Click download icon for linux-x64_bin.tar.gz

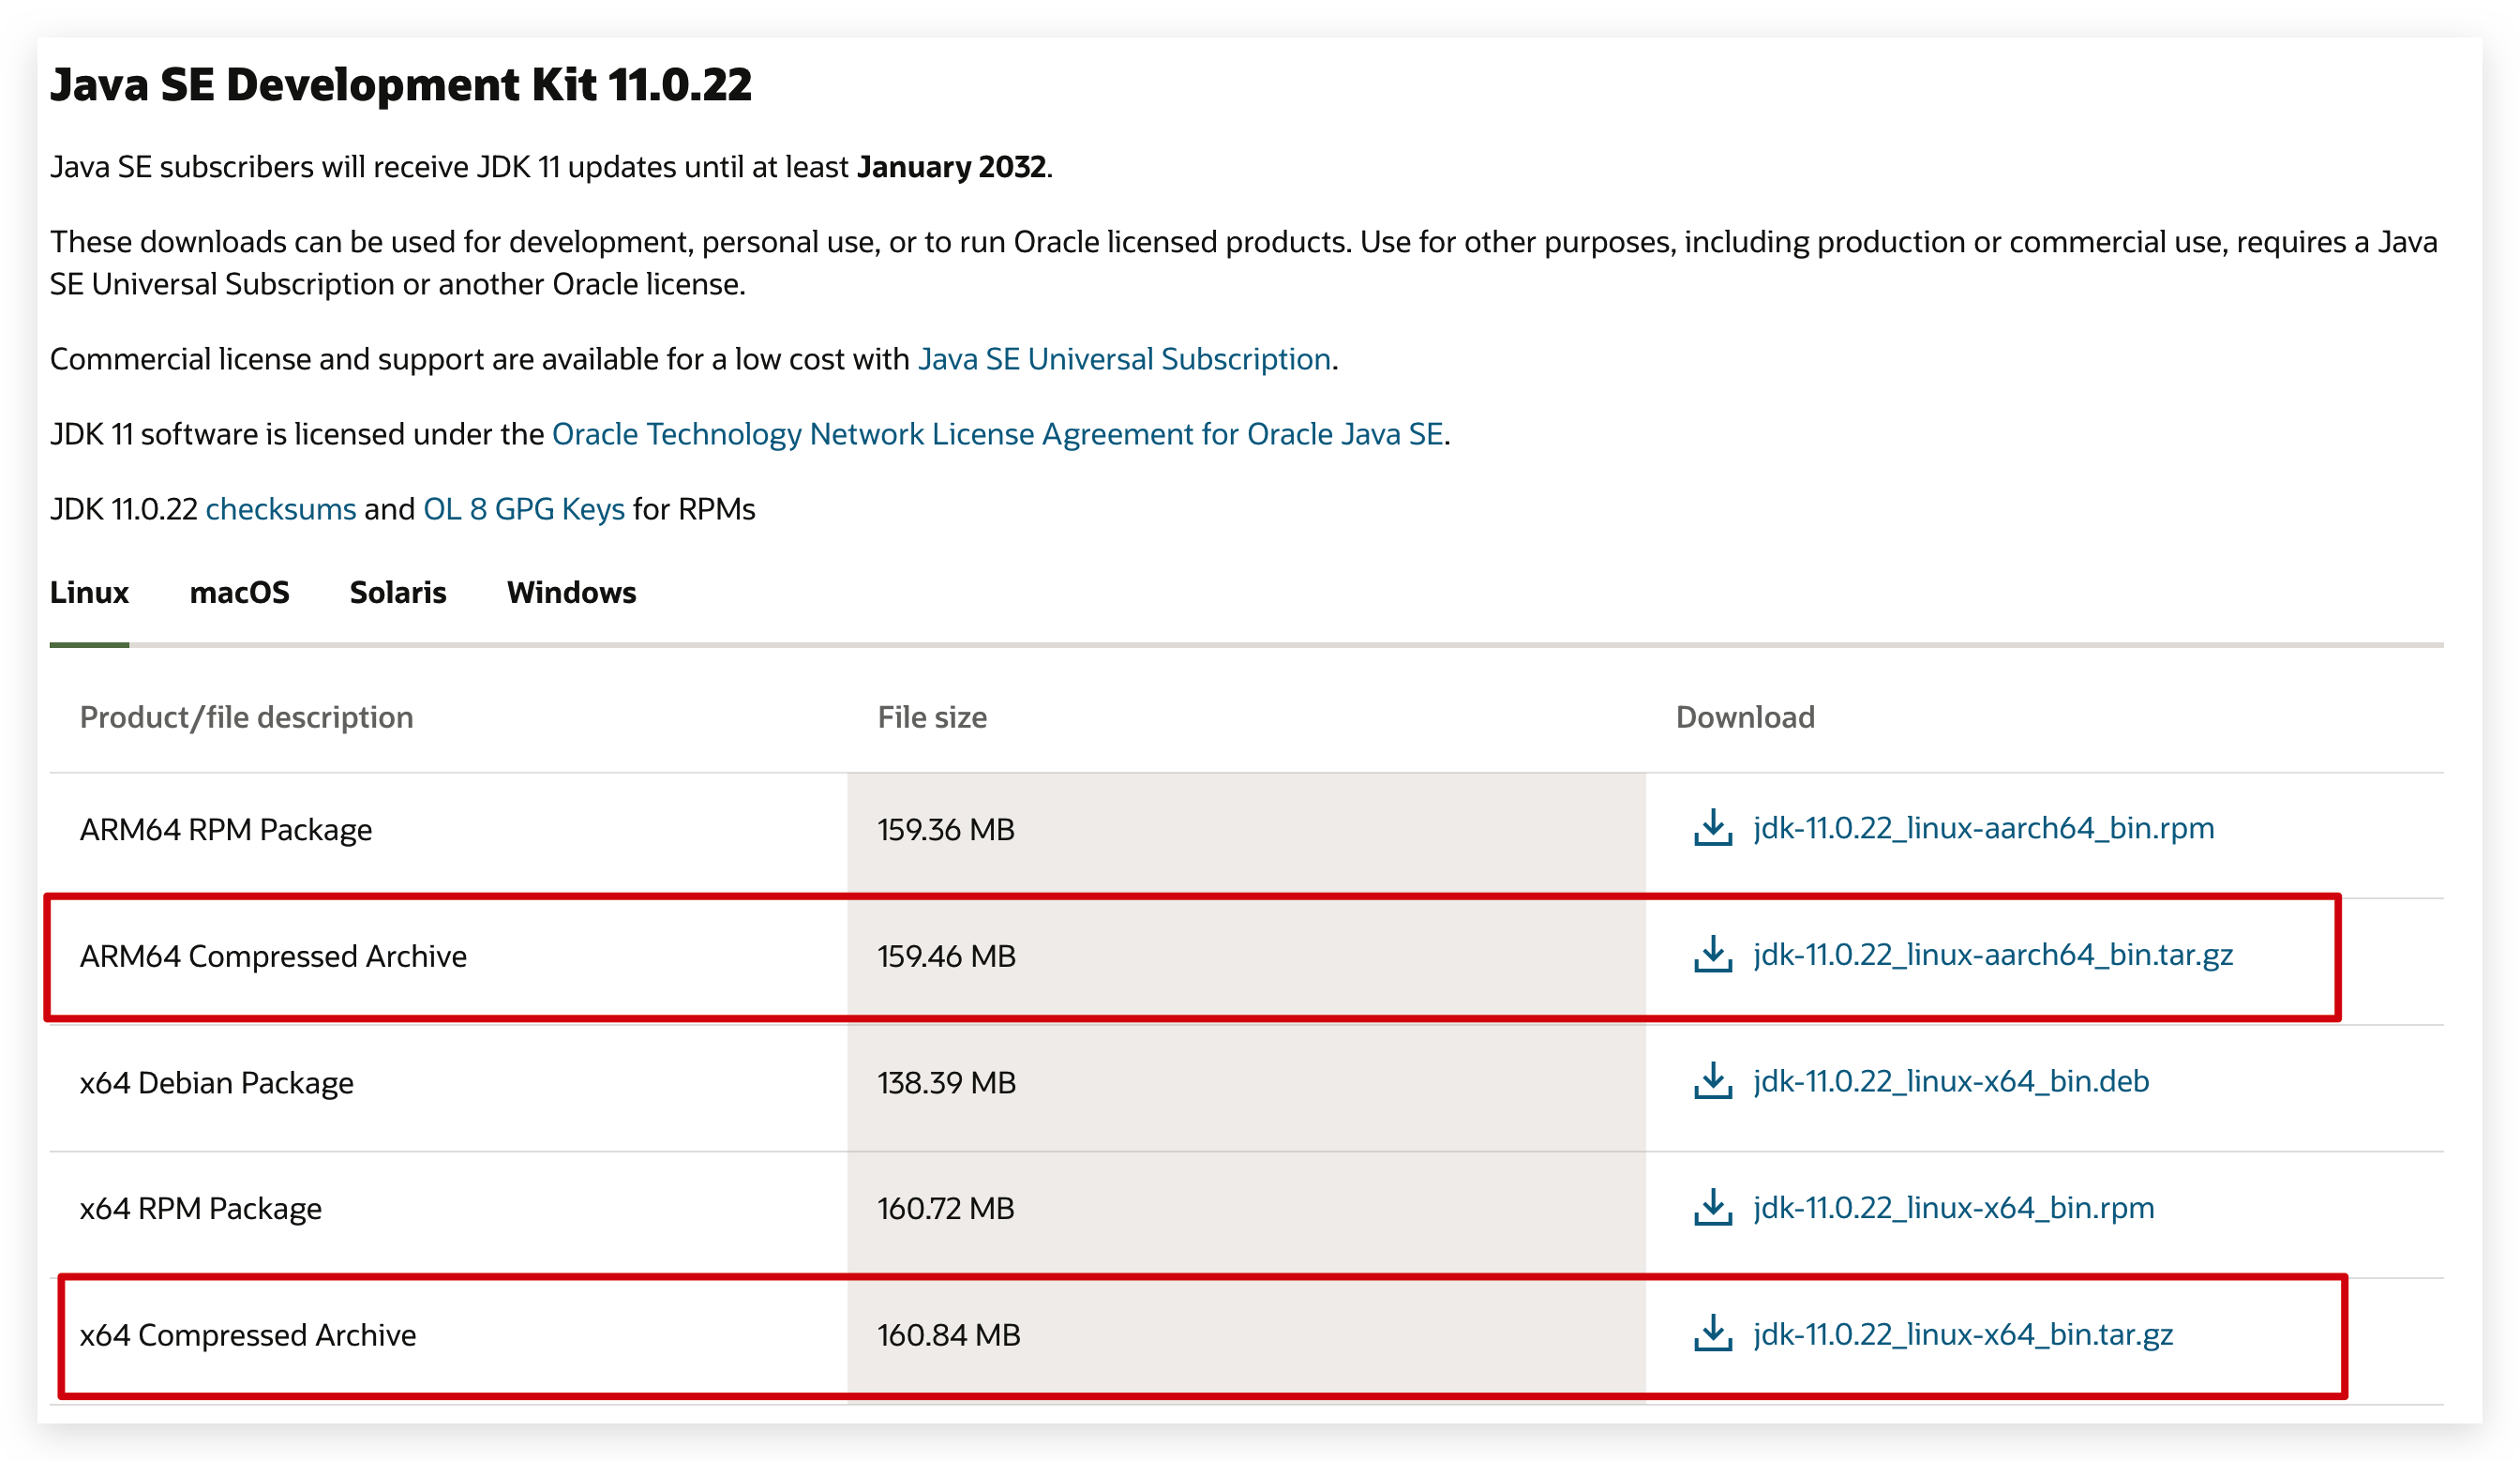tap(1712, 1332)
